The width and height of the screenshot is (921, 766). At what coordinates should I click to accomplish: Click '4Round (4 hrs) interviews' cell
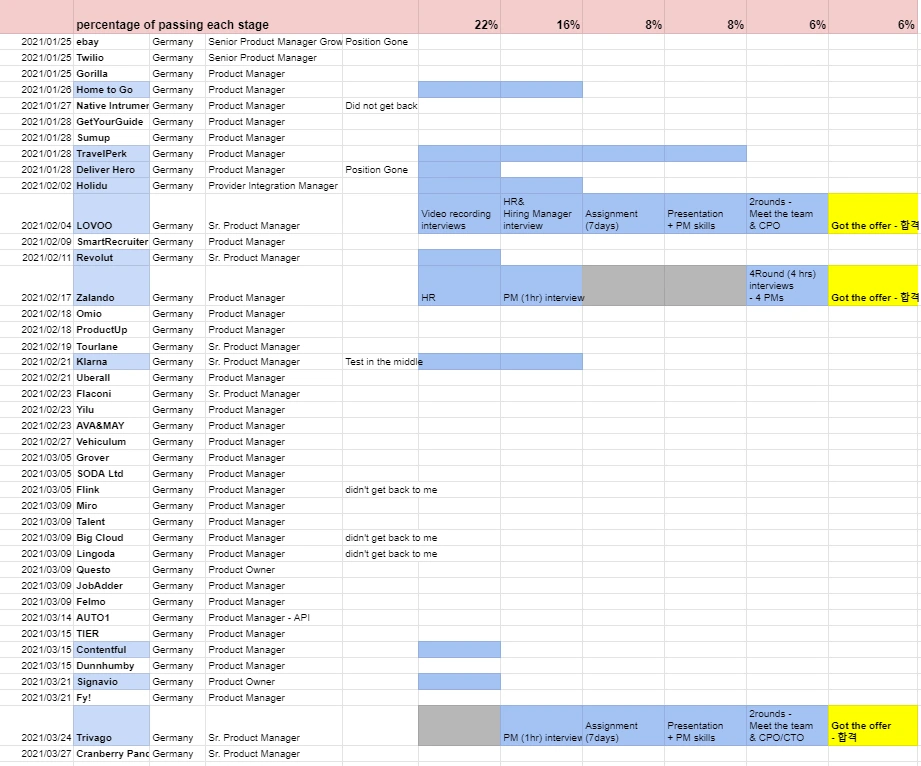coord(787,285)
